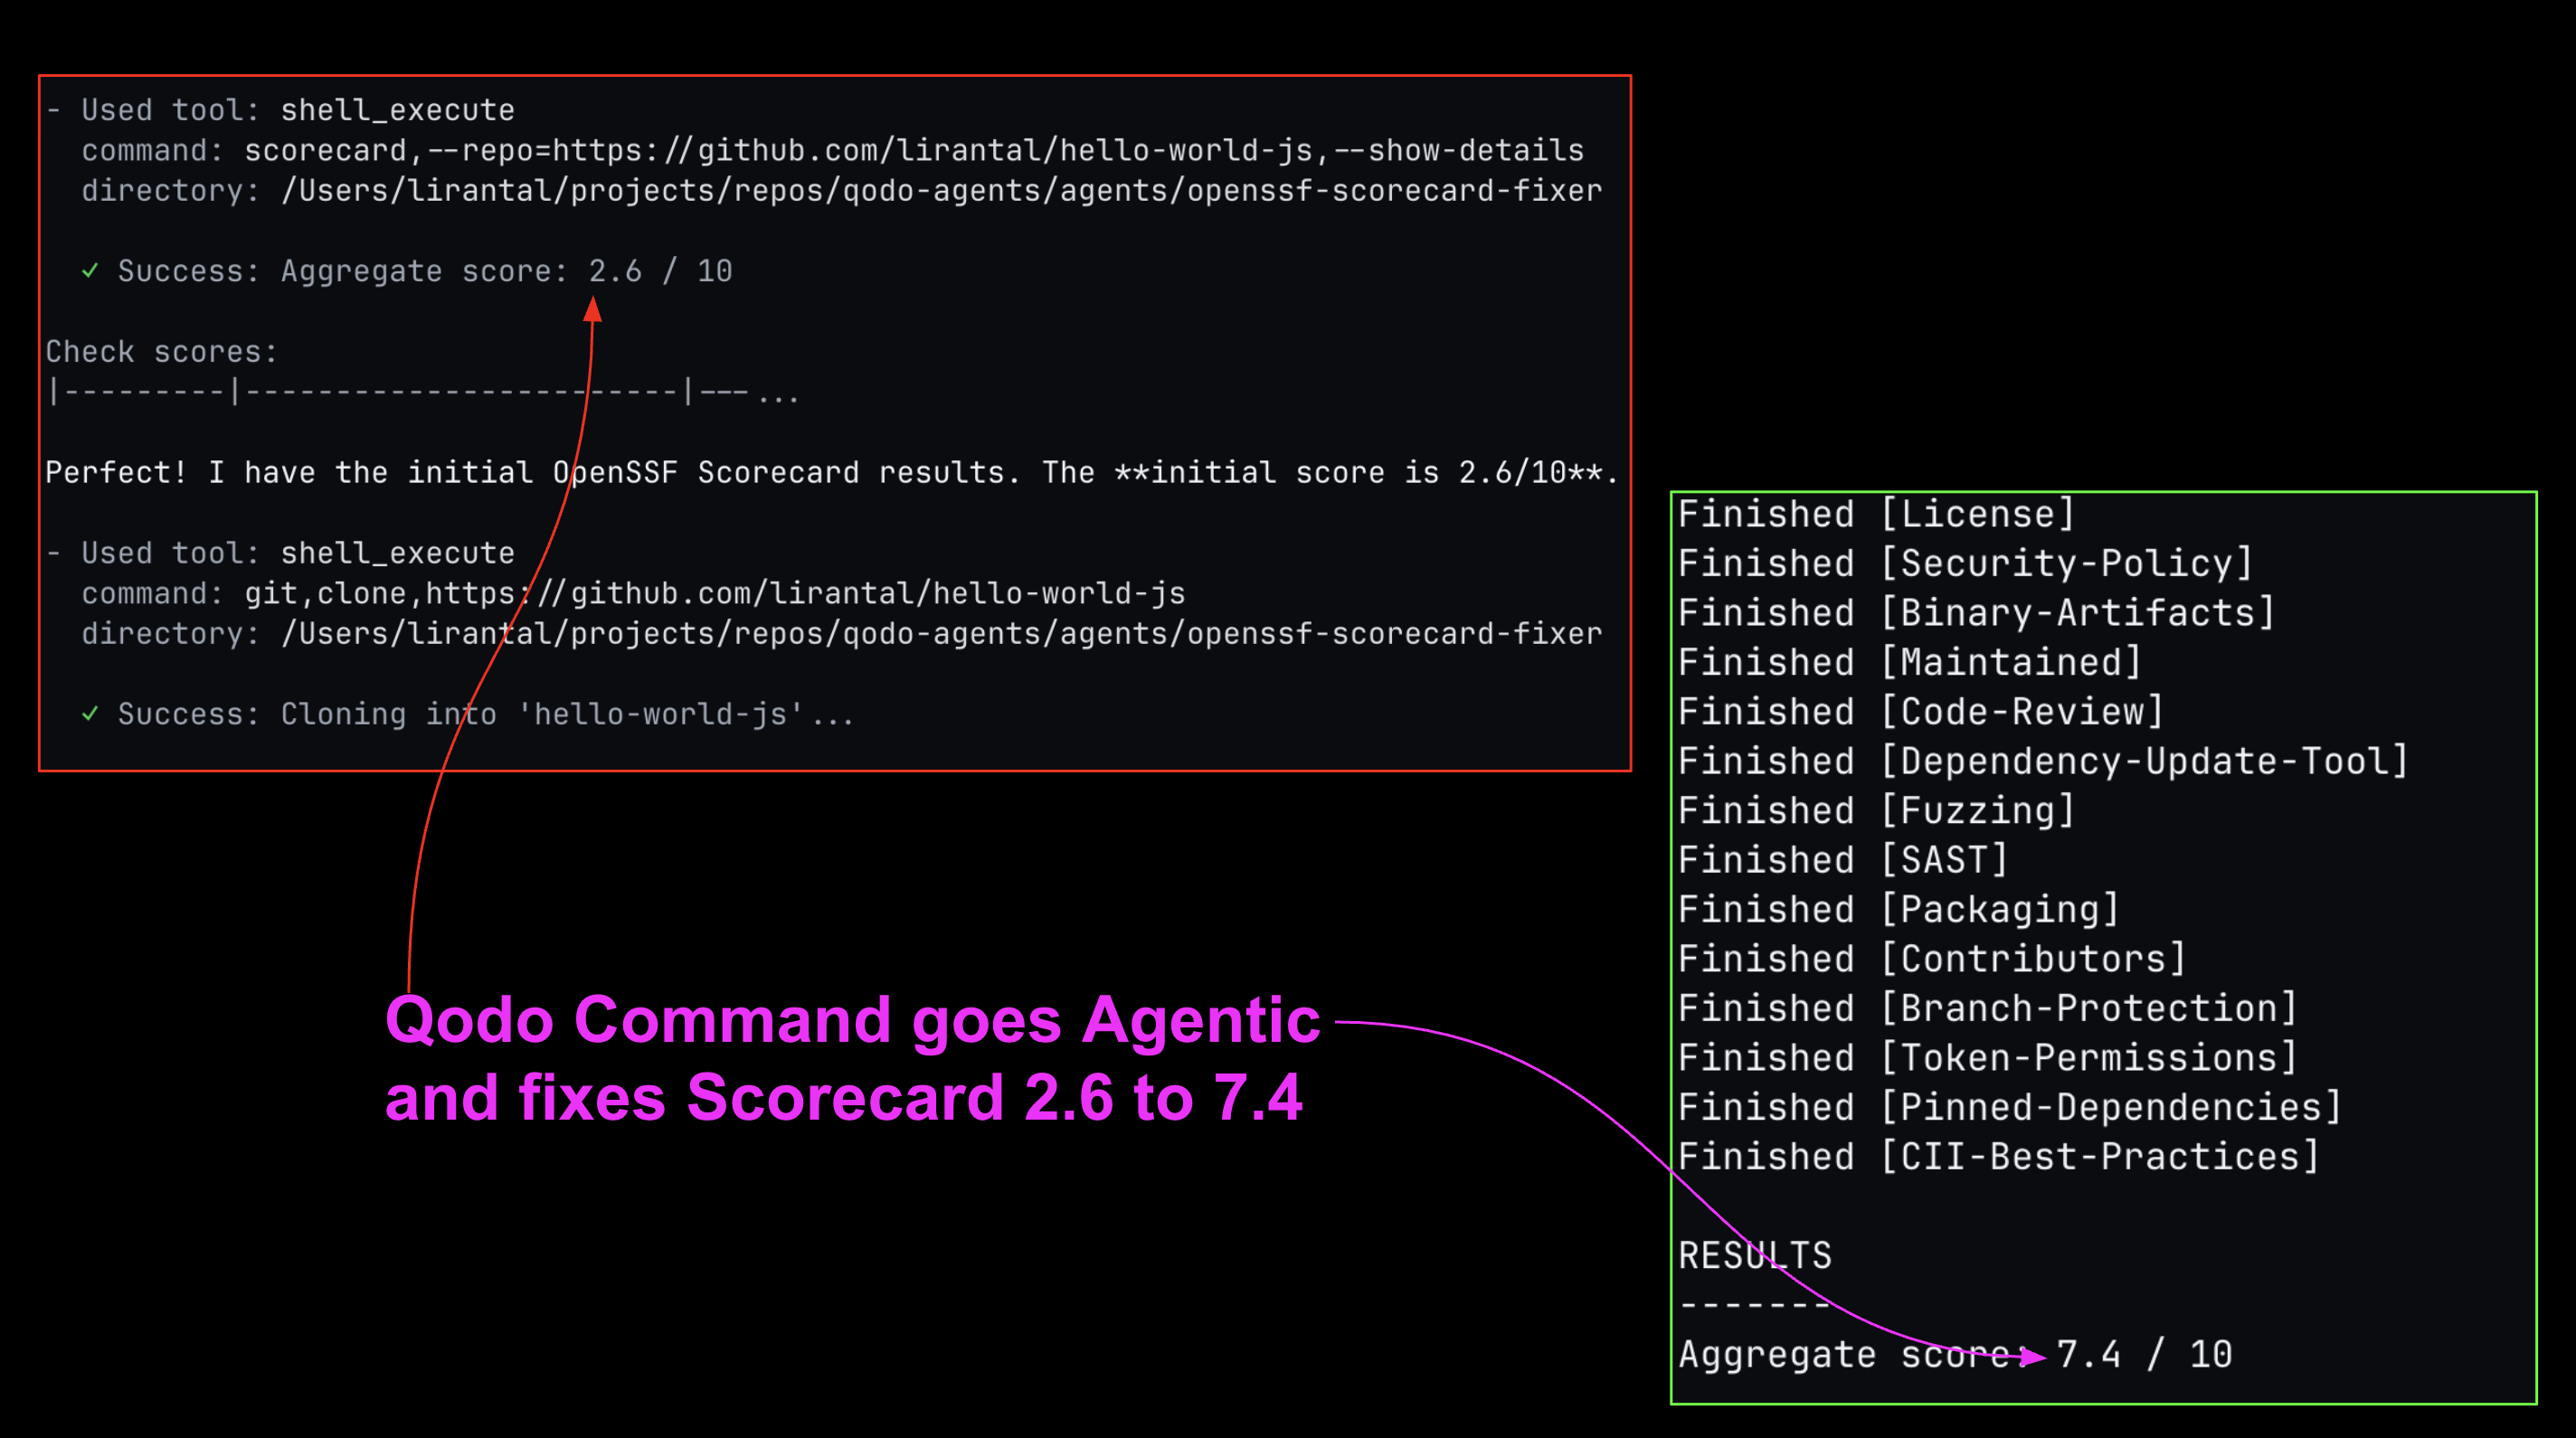Click the 'Qodo Command goes Agentic' headline
Image resolution: width=2576 pixels, height=1438 pixels.
click(852, 1021)
